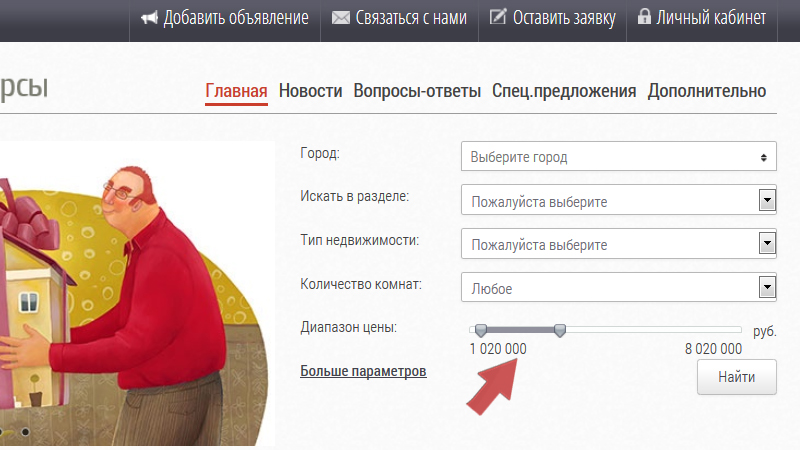Screen dimensions: 800x450
Task: Click the pencil-note icon by Оставить заявку
Action: pos(497,16)
